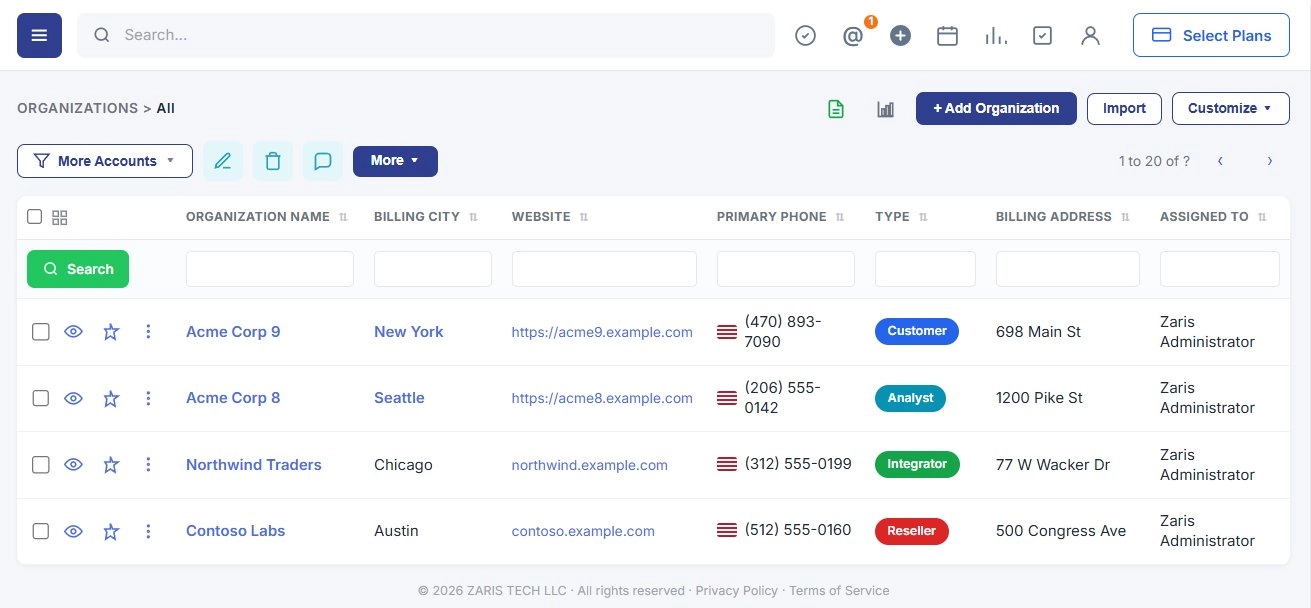Expand the Customize dropdown
The height and width of the screenshot is (608, 1311).
[1231, 109]
